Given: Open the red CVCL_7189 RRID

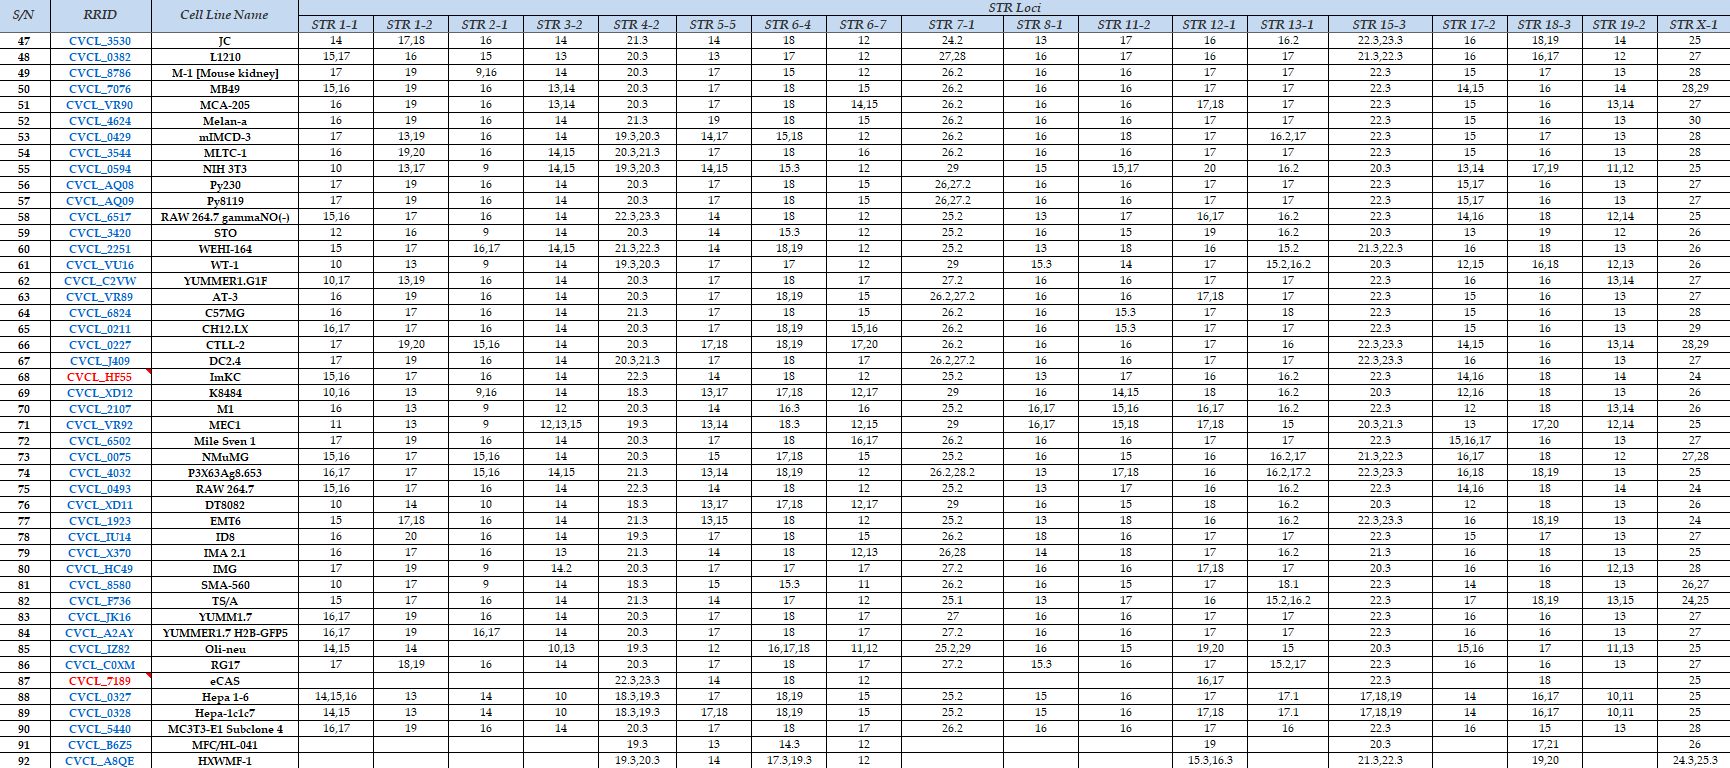Looking at the screenshot, I should click(x=100, y=681).
